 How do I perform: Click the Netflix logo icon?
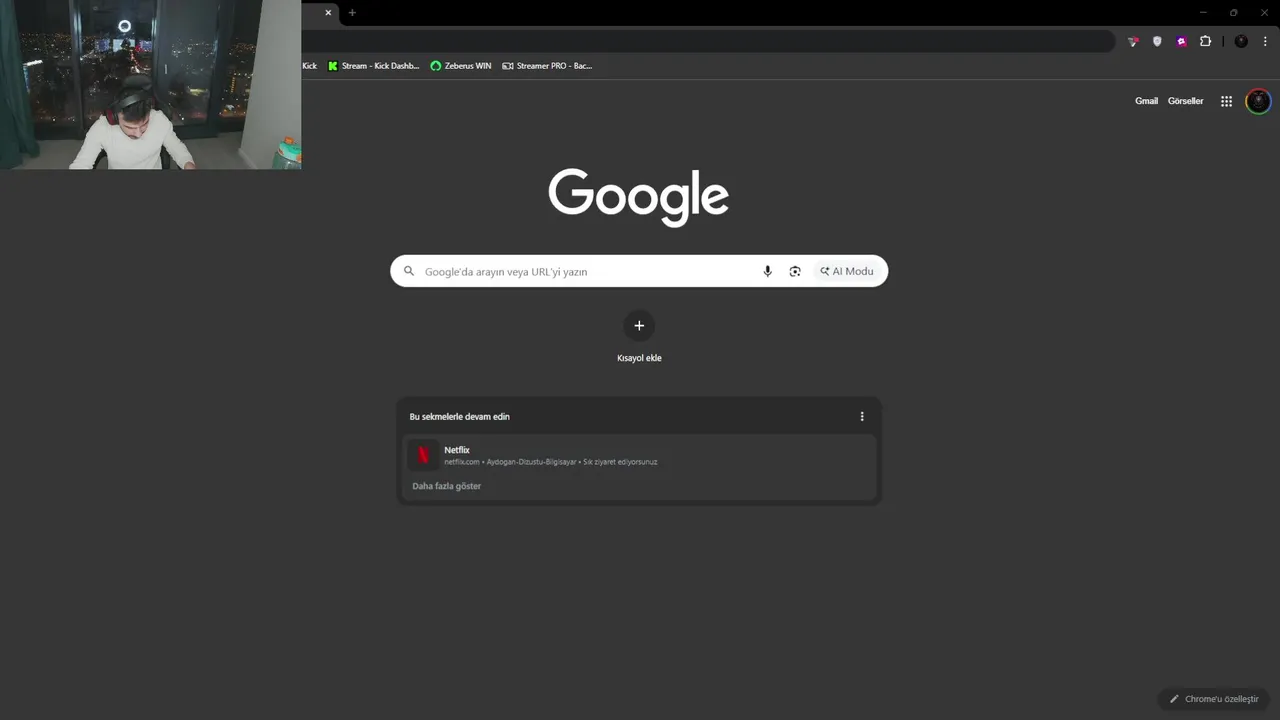pos(423,455)
